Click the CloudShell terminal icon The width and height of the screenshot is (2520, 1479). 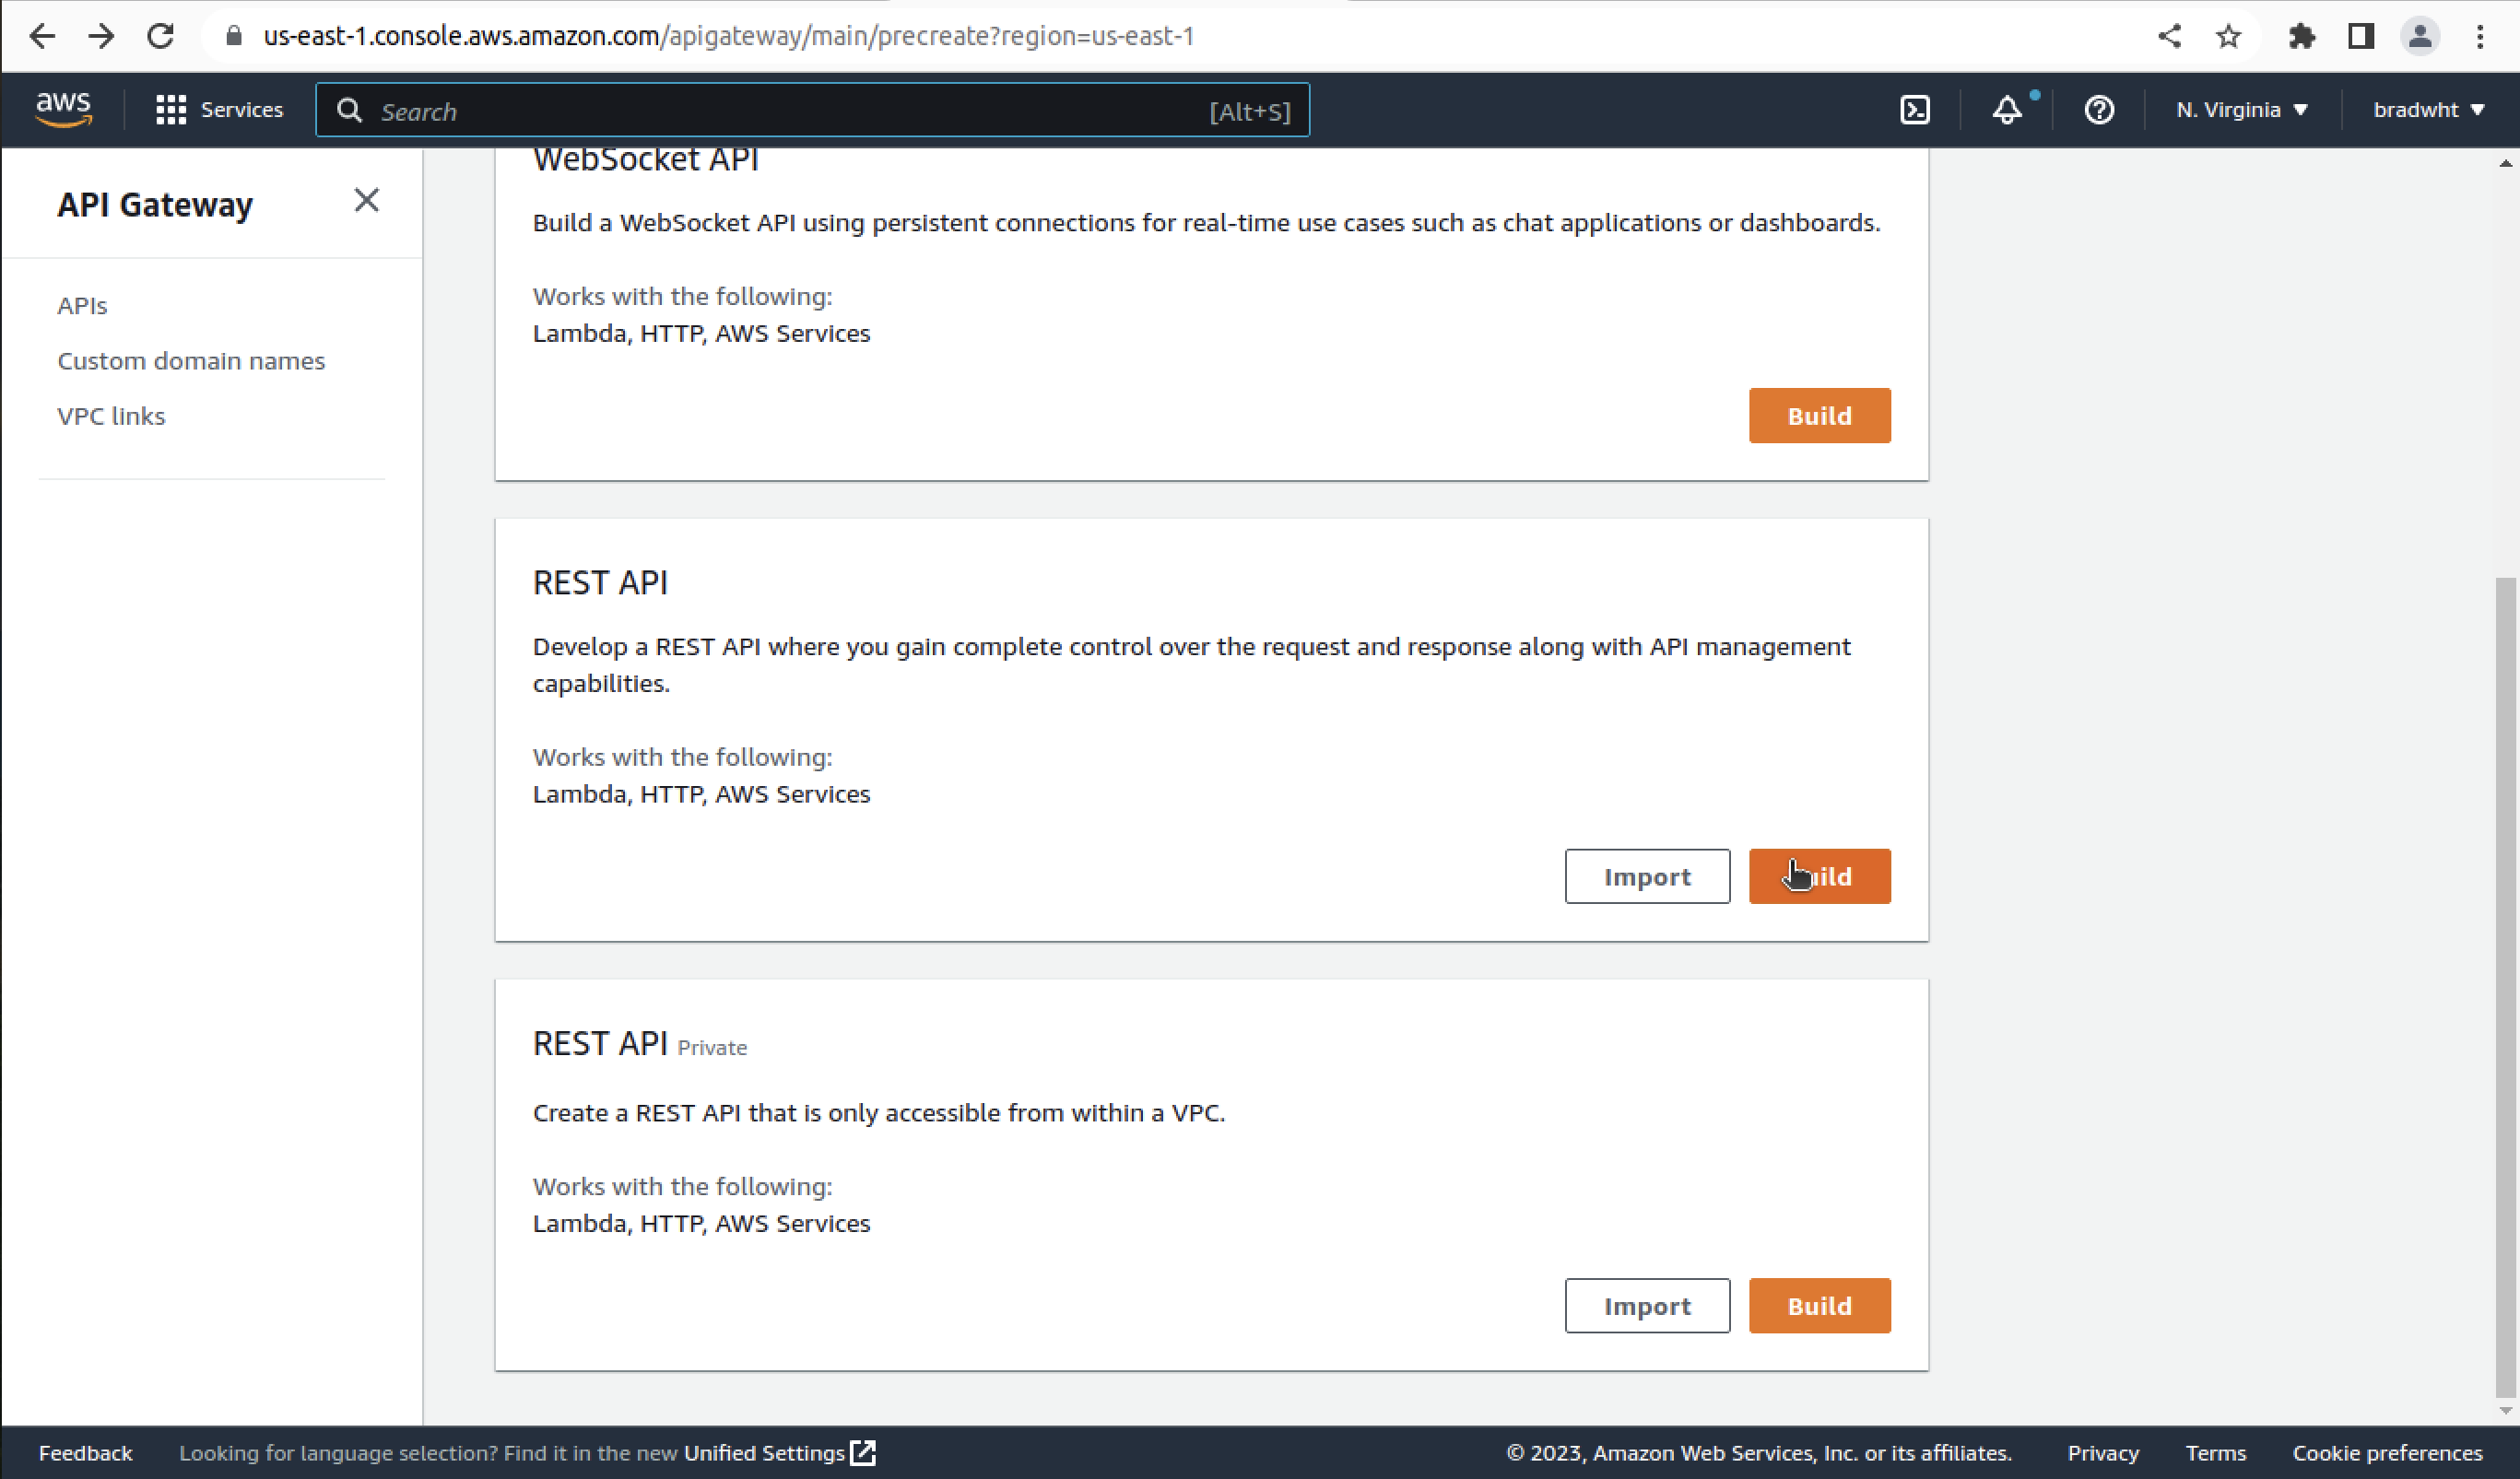pyautogui.click(x=1914, y=109)
